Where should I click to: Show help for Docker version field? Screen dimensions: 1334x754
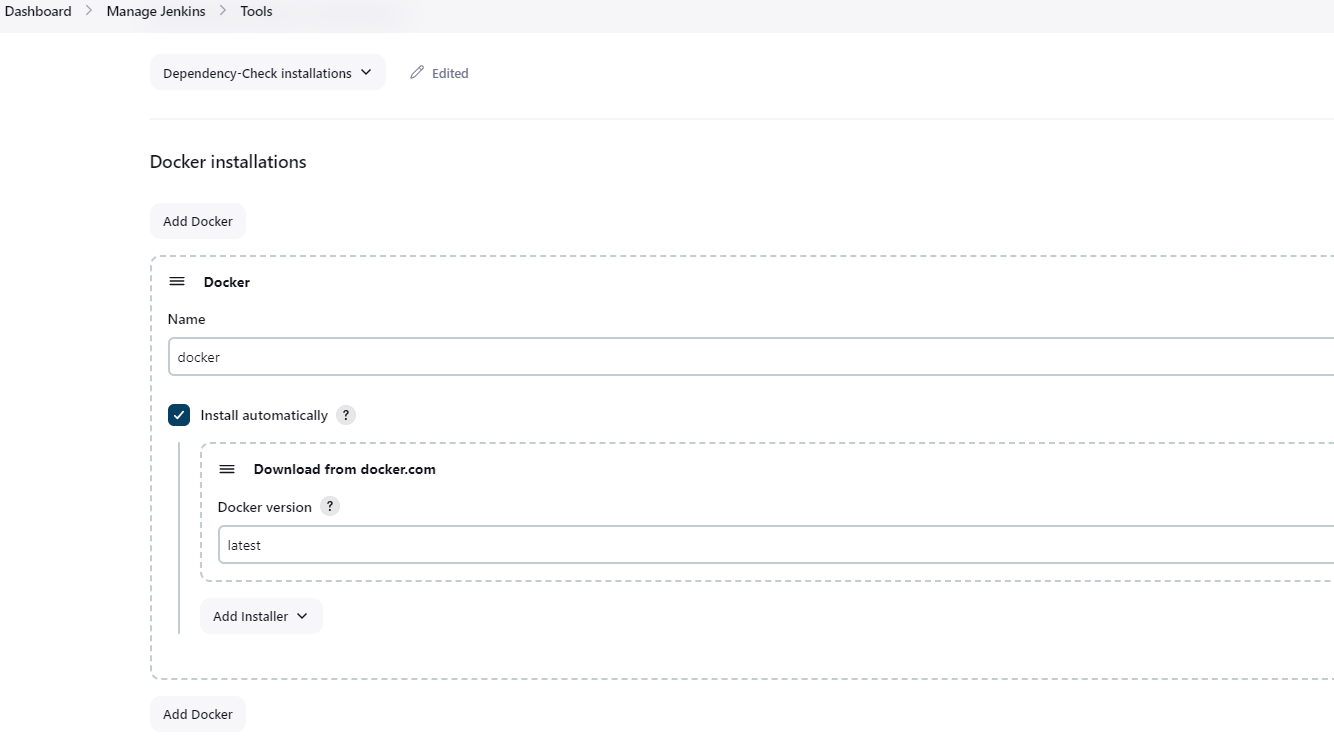(x=330, y=507)
